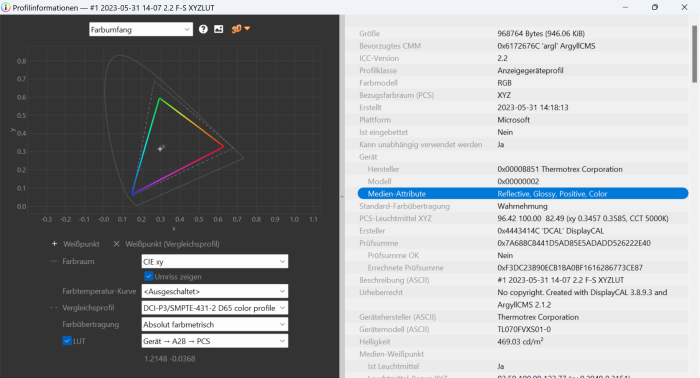Select the Plattform row

click(523, 120)
